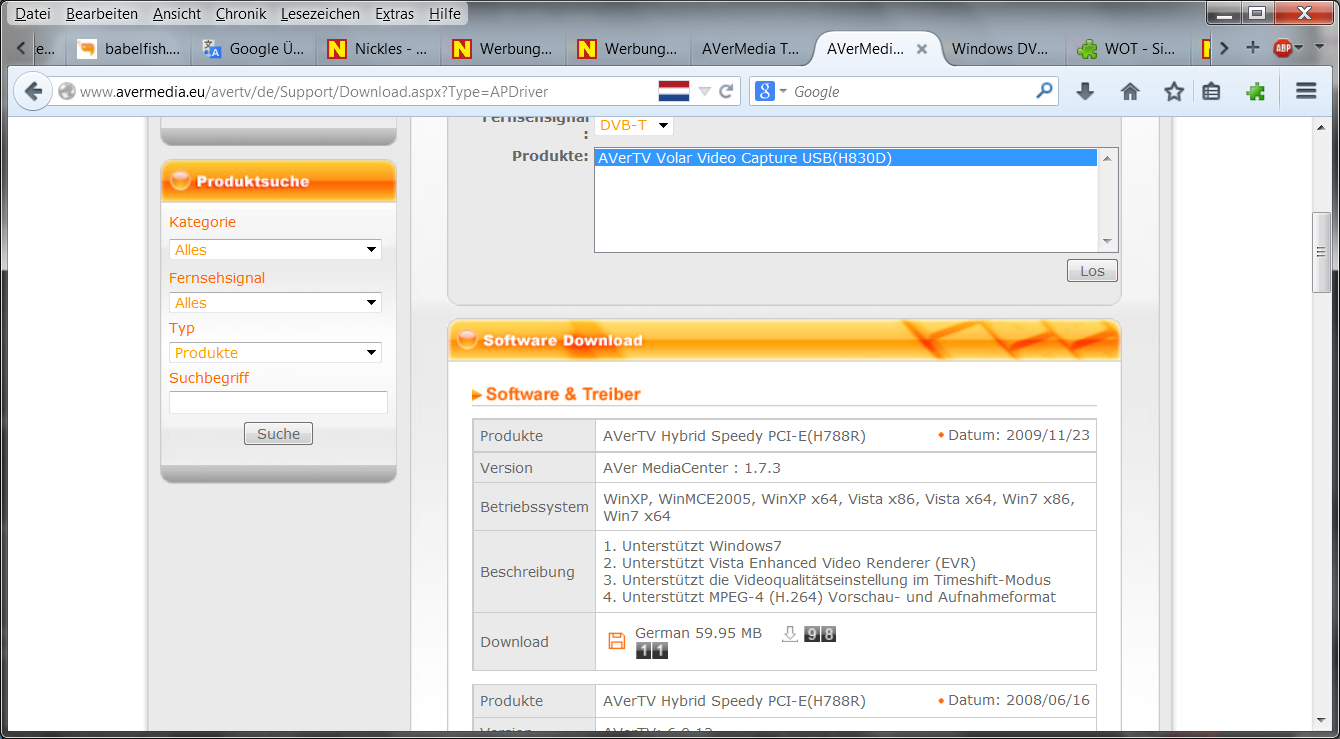
Task: Show bookmarks list icon
Action: point(1211,92)
